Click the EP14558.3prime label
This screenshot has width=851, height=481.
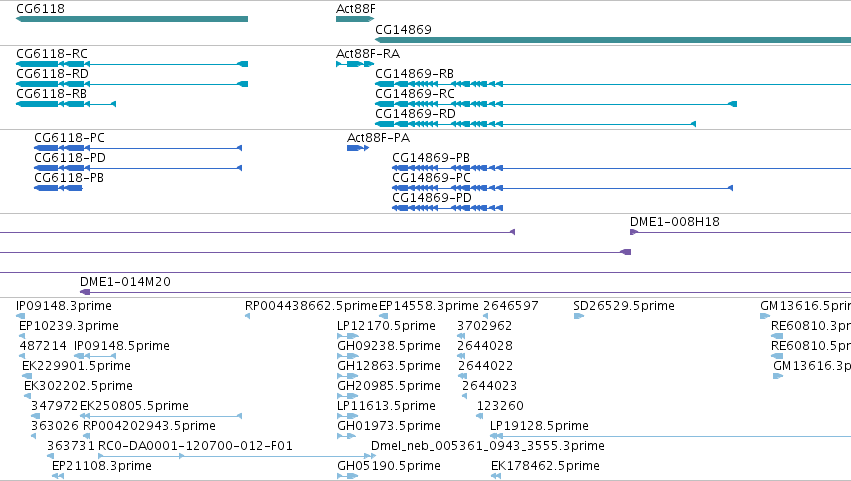pyautogui.click(x=429, y=306)
